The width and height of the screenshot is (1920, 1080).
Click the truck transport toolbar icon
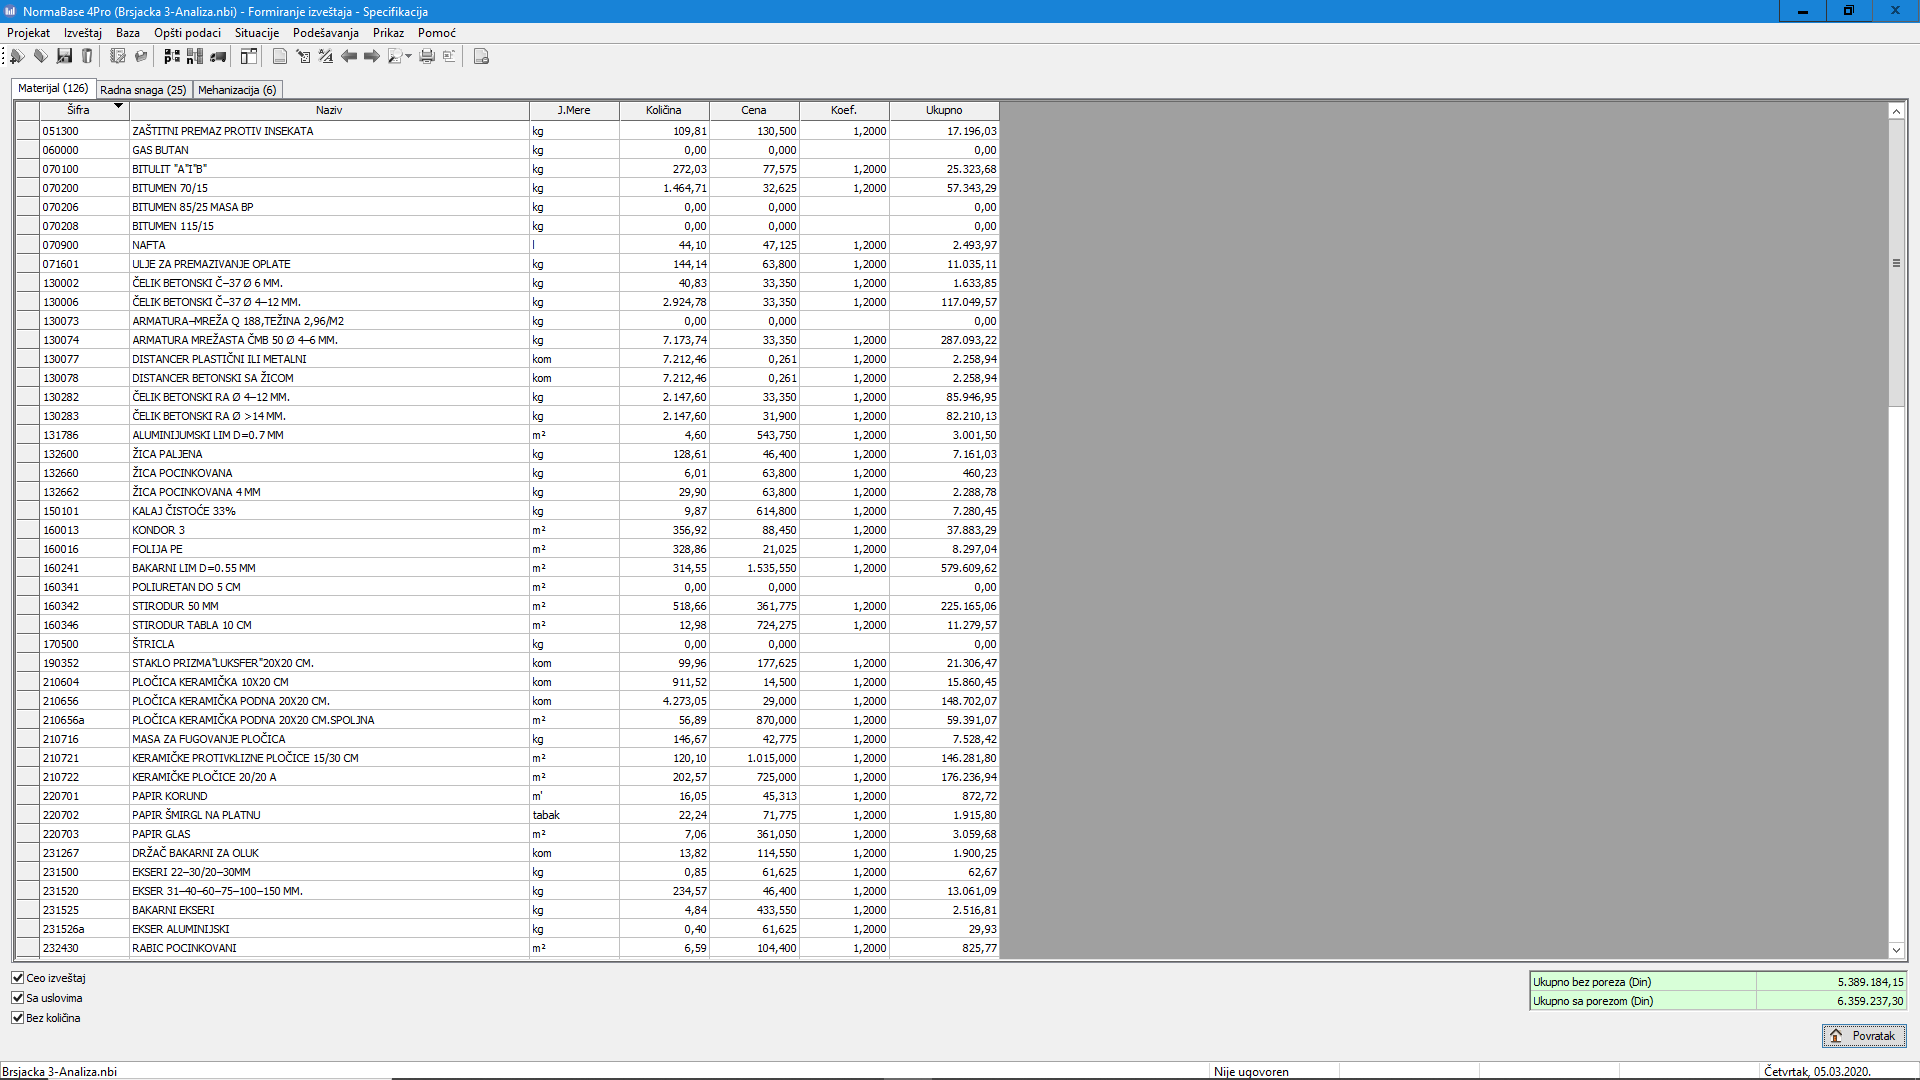[218, 56]
